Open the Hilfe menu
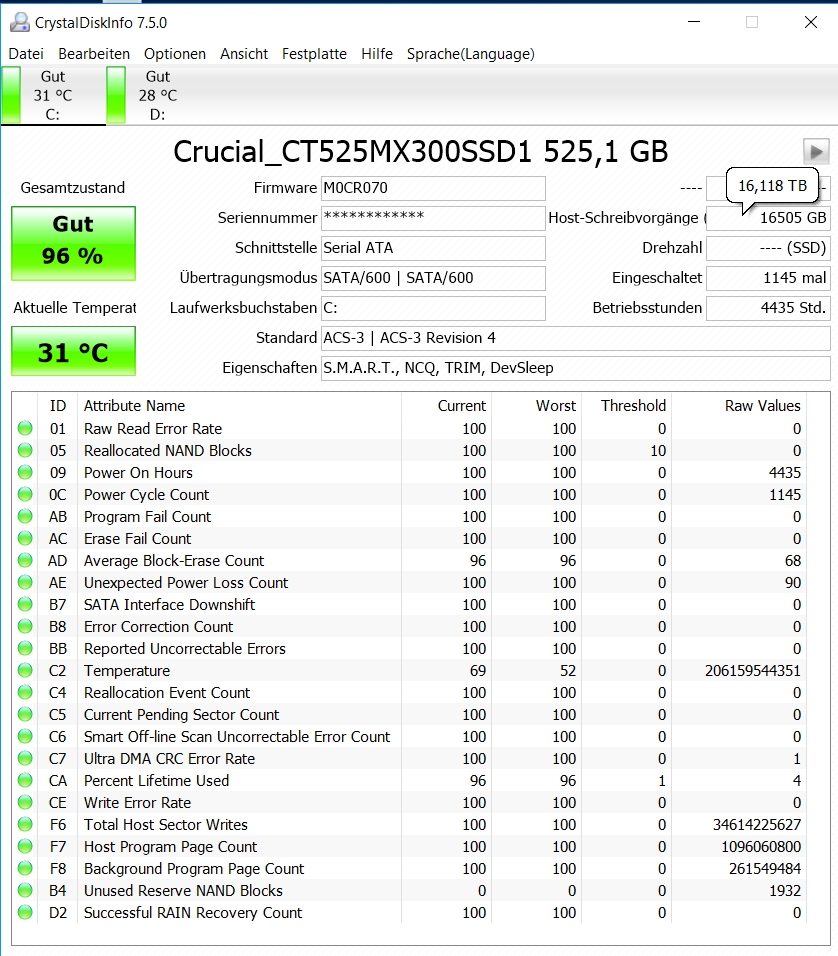Image resolution: width=838 pixels, height=956 pixels. (377, 54)
